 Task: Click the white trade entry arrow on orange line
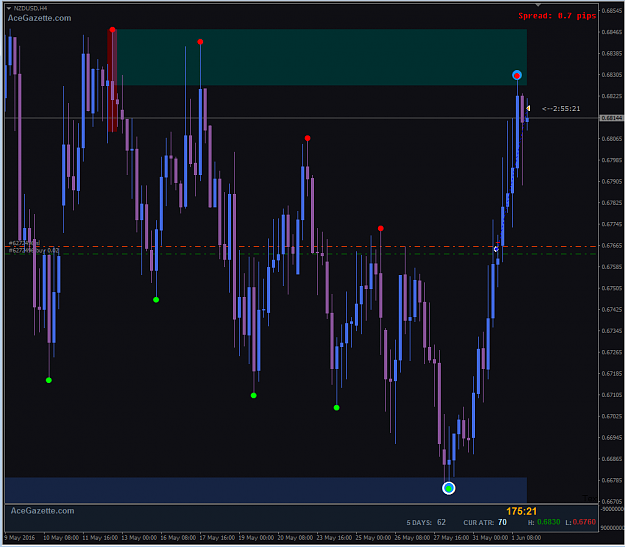496,249
